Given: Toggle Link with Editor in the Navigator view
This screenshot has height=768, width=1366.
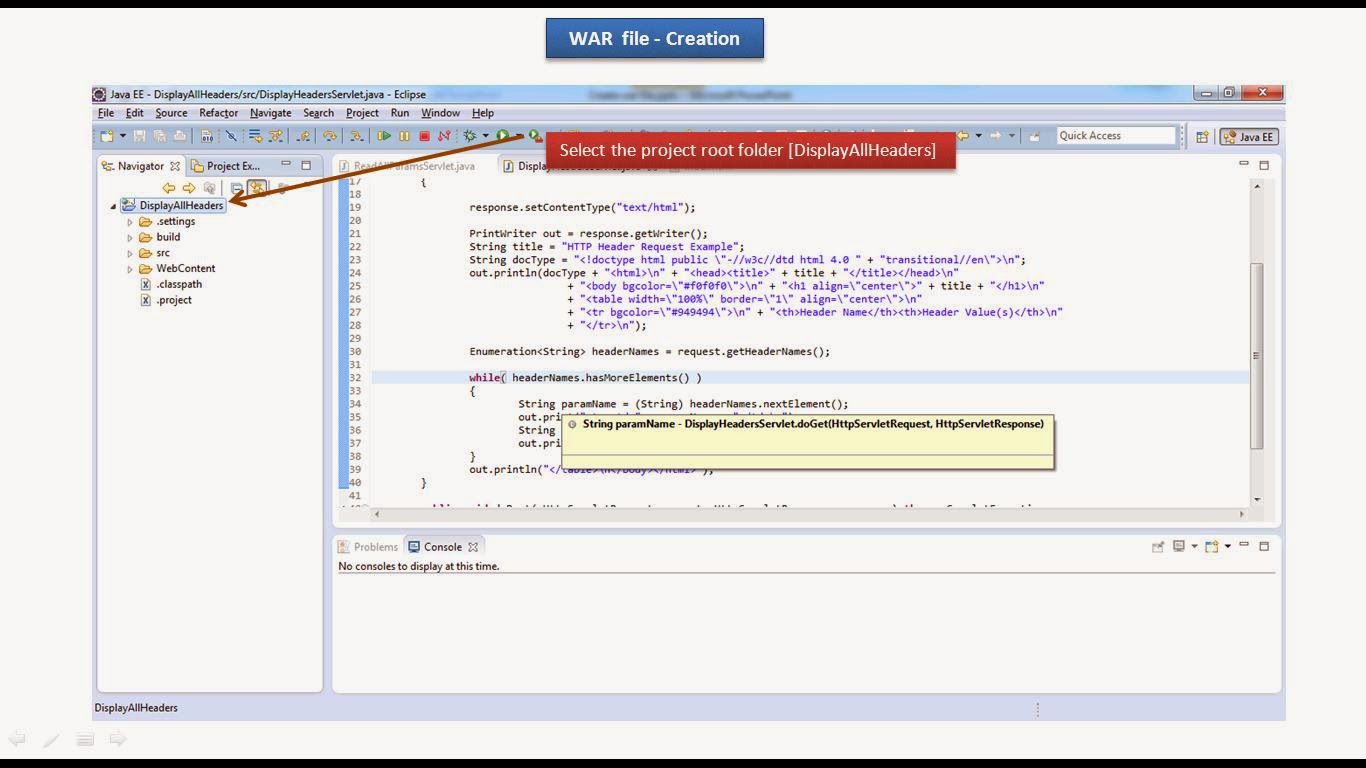Looking at the screenshot, I should [x=257, y=187].
